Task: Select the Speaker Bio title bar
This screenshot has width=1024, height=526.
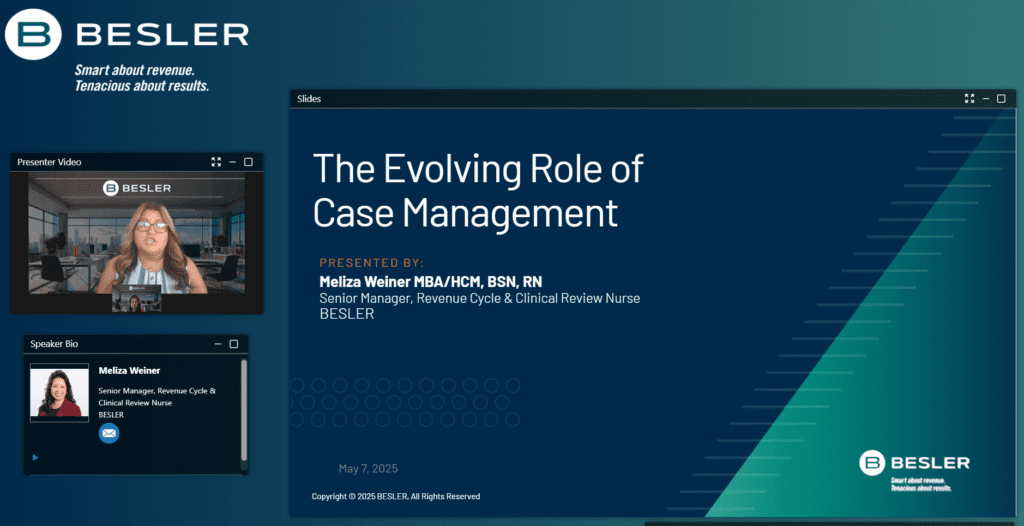Action: coord(136,344)
